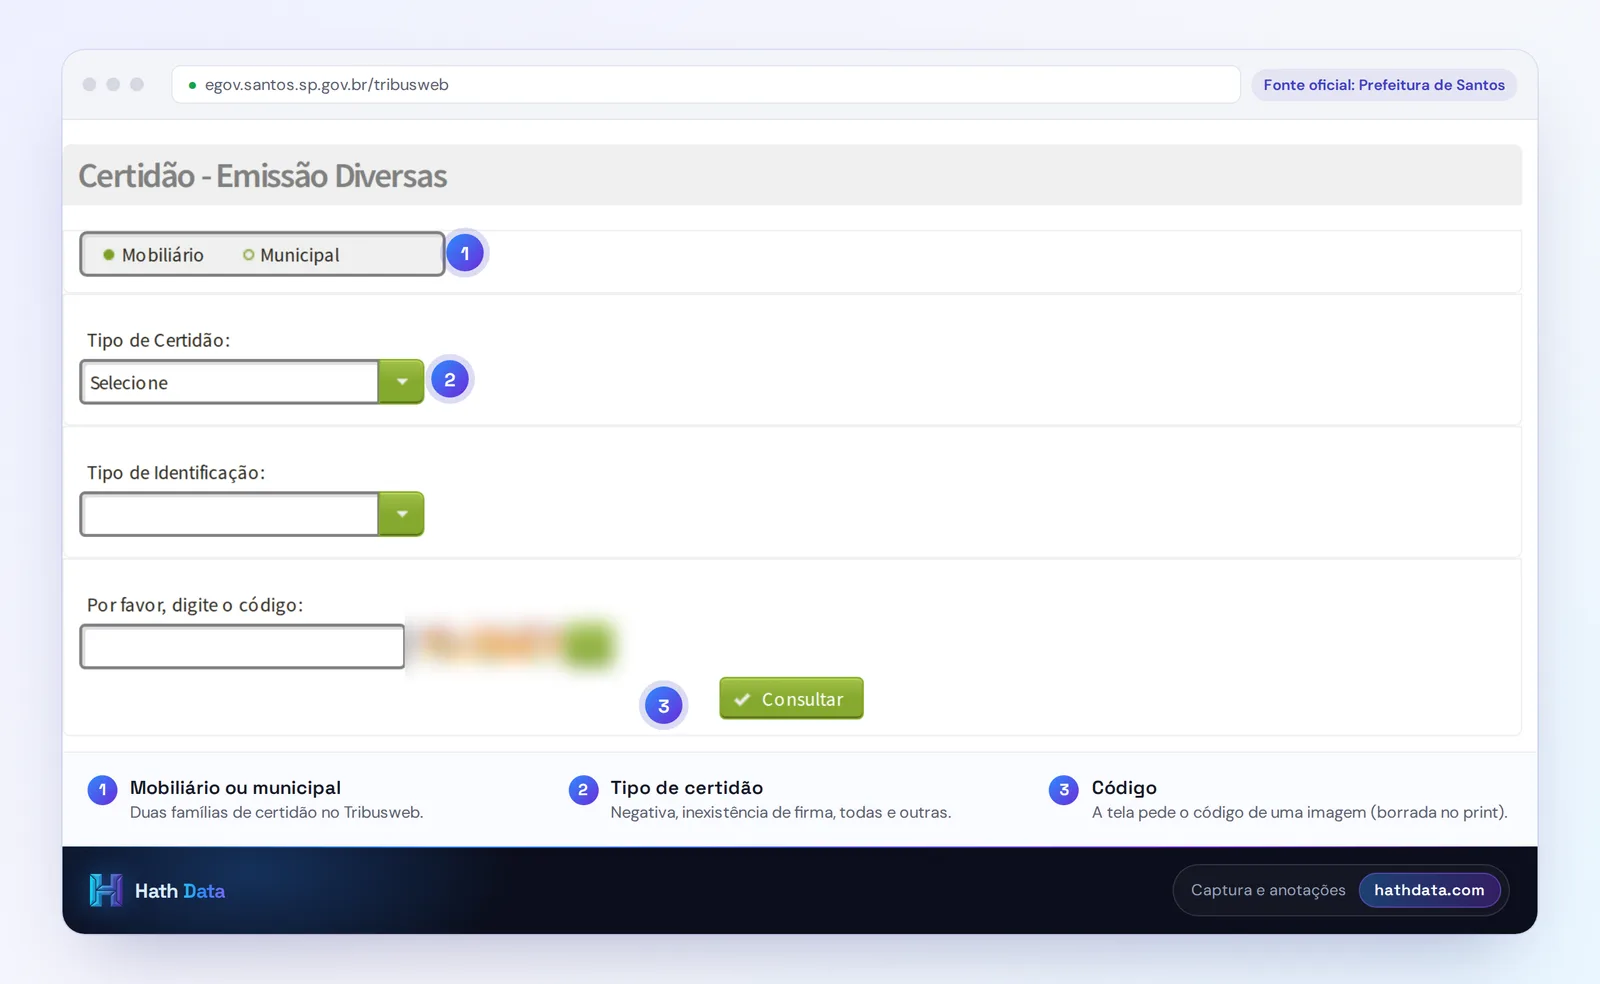Click the green secure dot in address bar
The height and width of the screenshot is (984, 1600).
pos(192,85)
